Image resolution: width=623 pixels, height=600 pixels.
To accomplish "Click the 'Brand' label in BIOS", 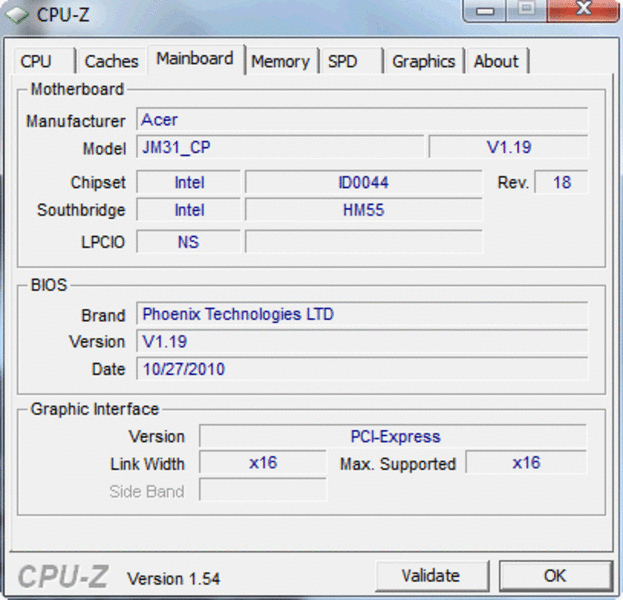I will 103,315.
